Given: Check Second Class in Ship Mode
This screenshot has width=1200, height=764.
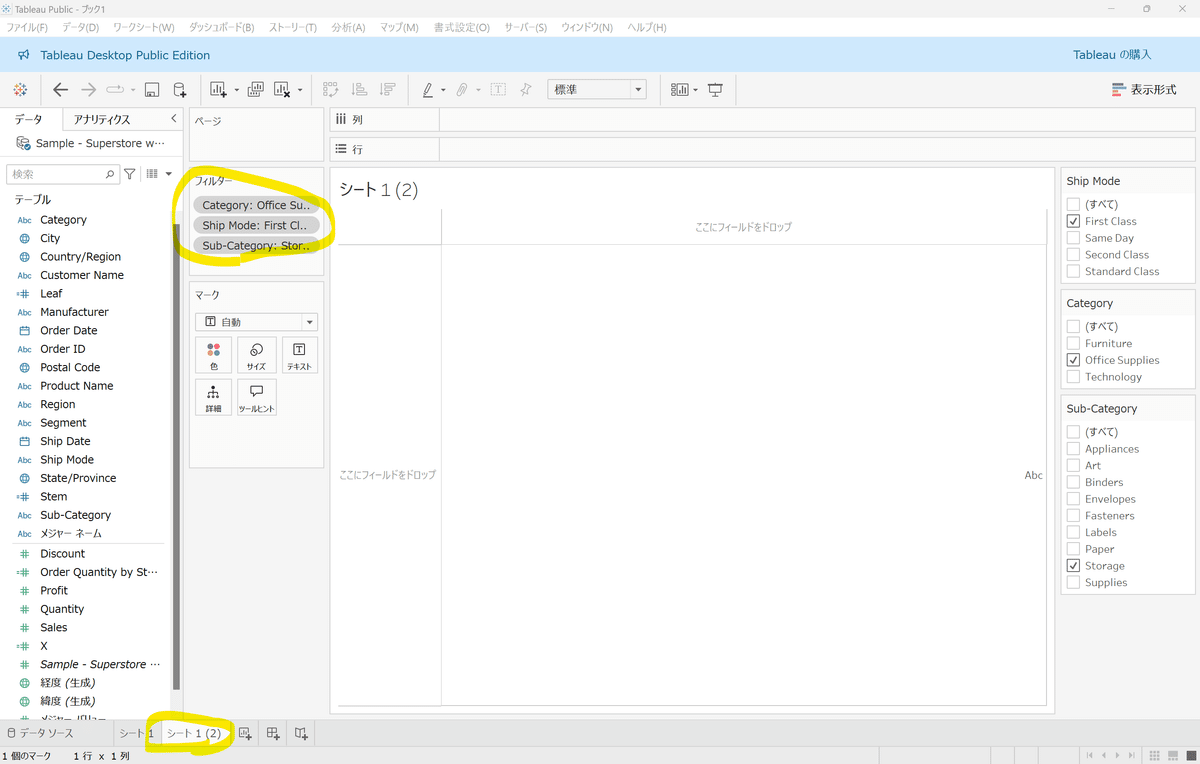Looking at the screenshot, I should coord(1073,255).
